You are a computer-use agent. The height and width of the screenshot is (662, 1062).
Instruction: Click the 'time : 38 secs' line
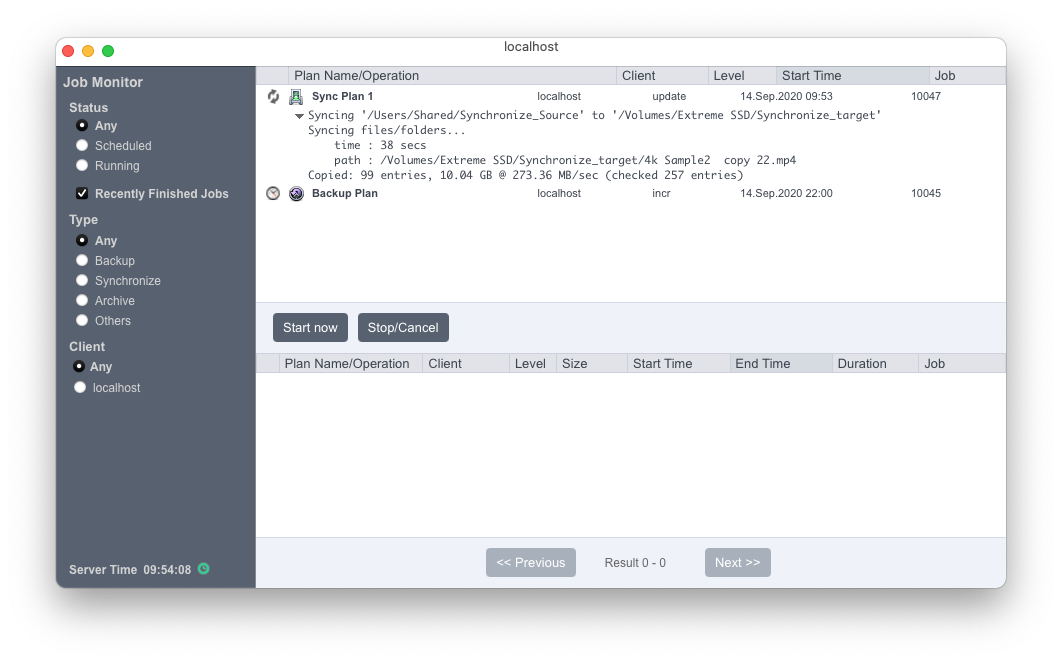click(380, 145)
